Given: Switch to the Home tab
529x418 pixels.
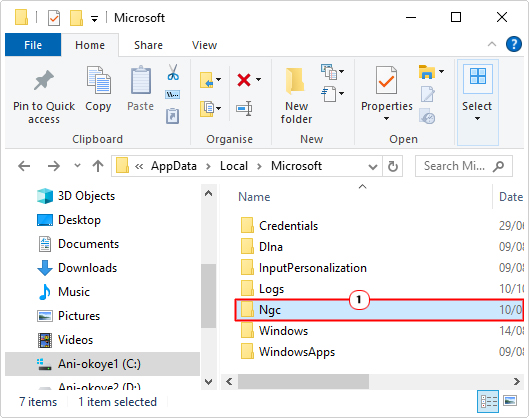Looking at the screenshot, I should 90,45.
